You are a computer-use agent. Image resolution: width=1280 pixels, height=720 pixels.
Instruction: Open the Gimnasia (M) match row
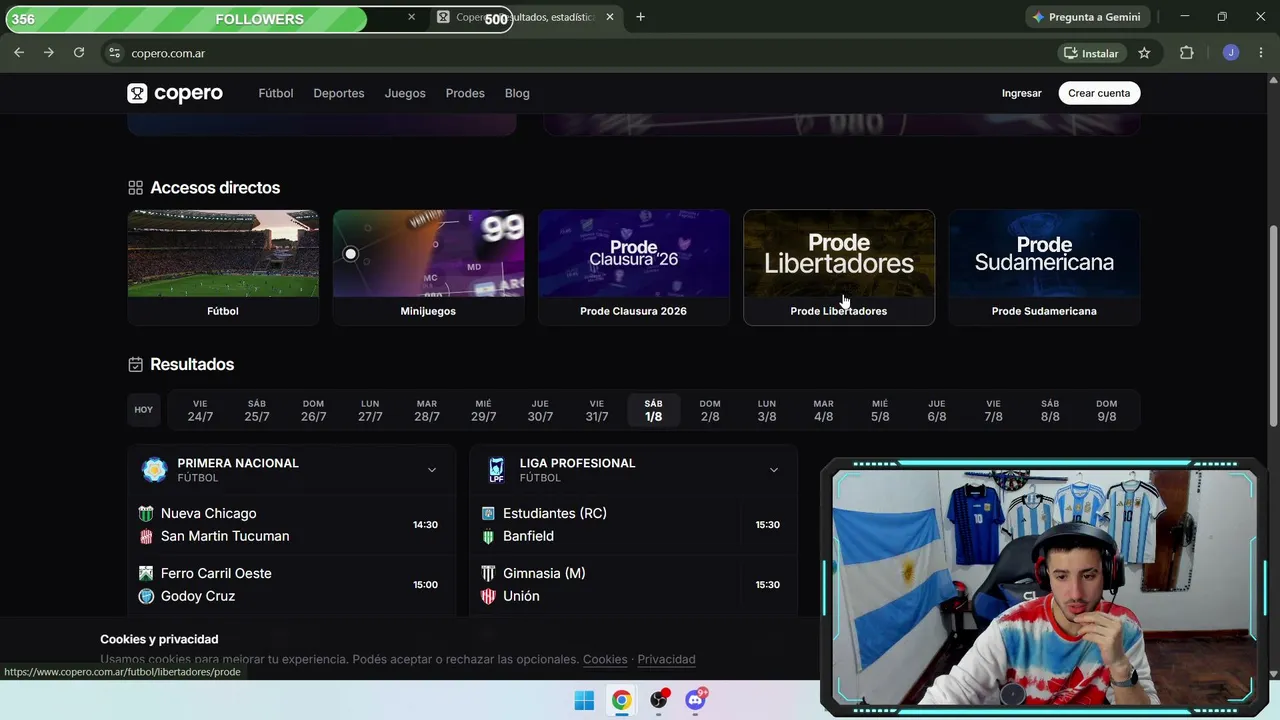(633, 585)
